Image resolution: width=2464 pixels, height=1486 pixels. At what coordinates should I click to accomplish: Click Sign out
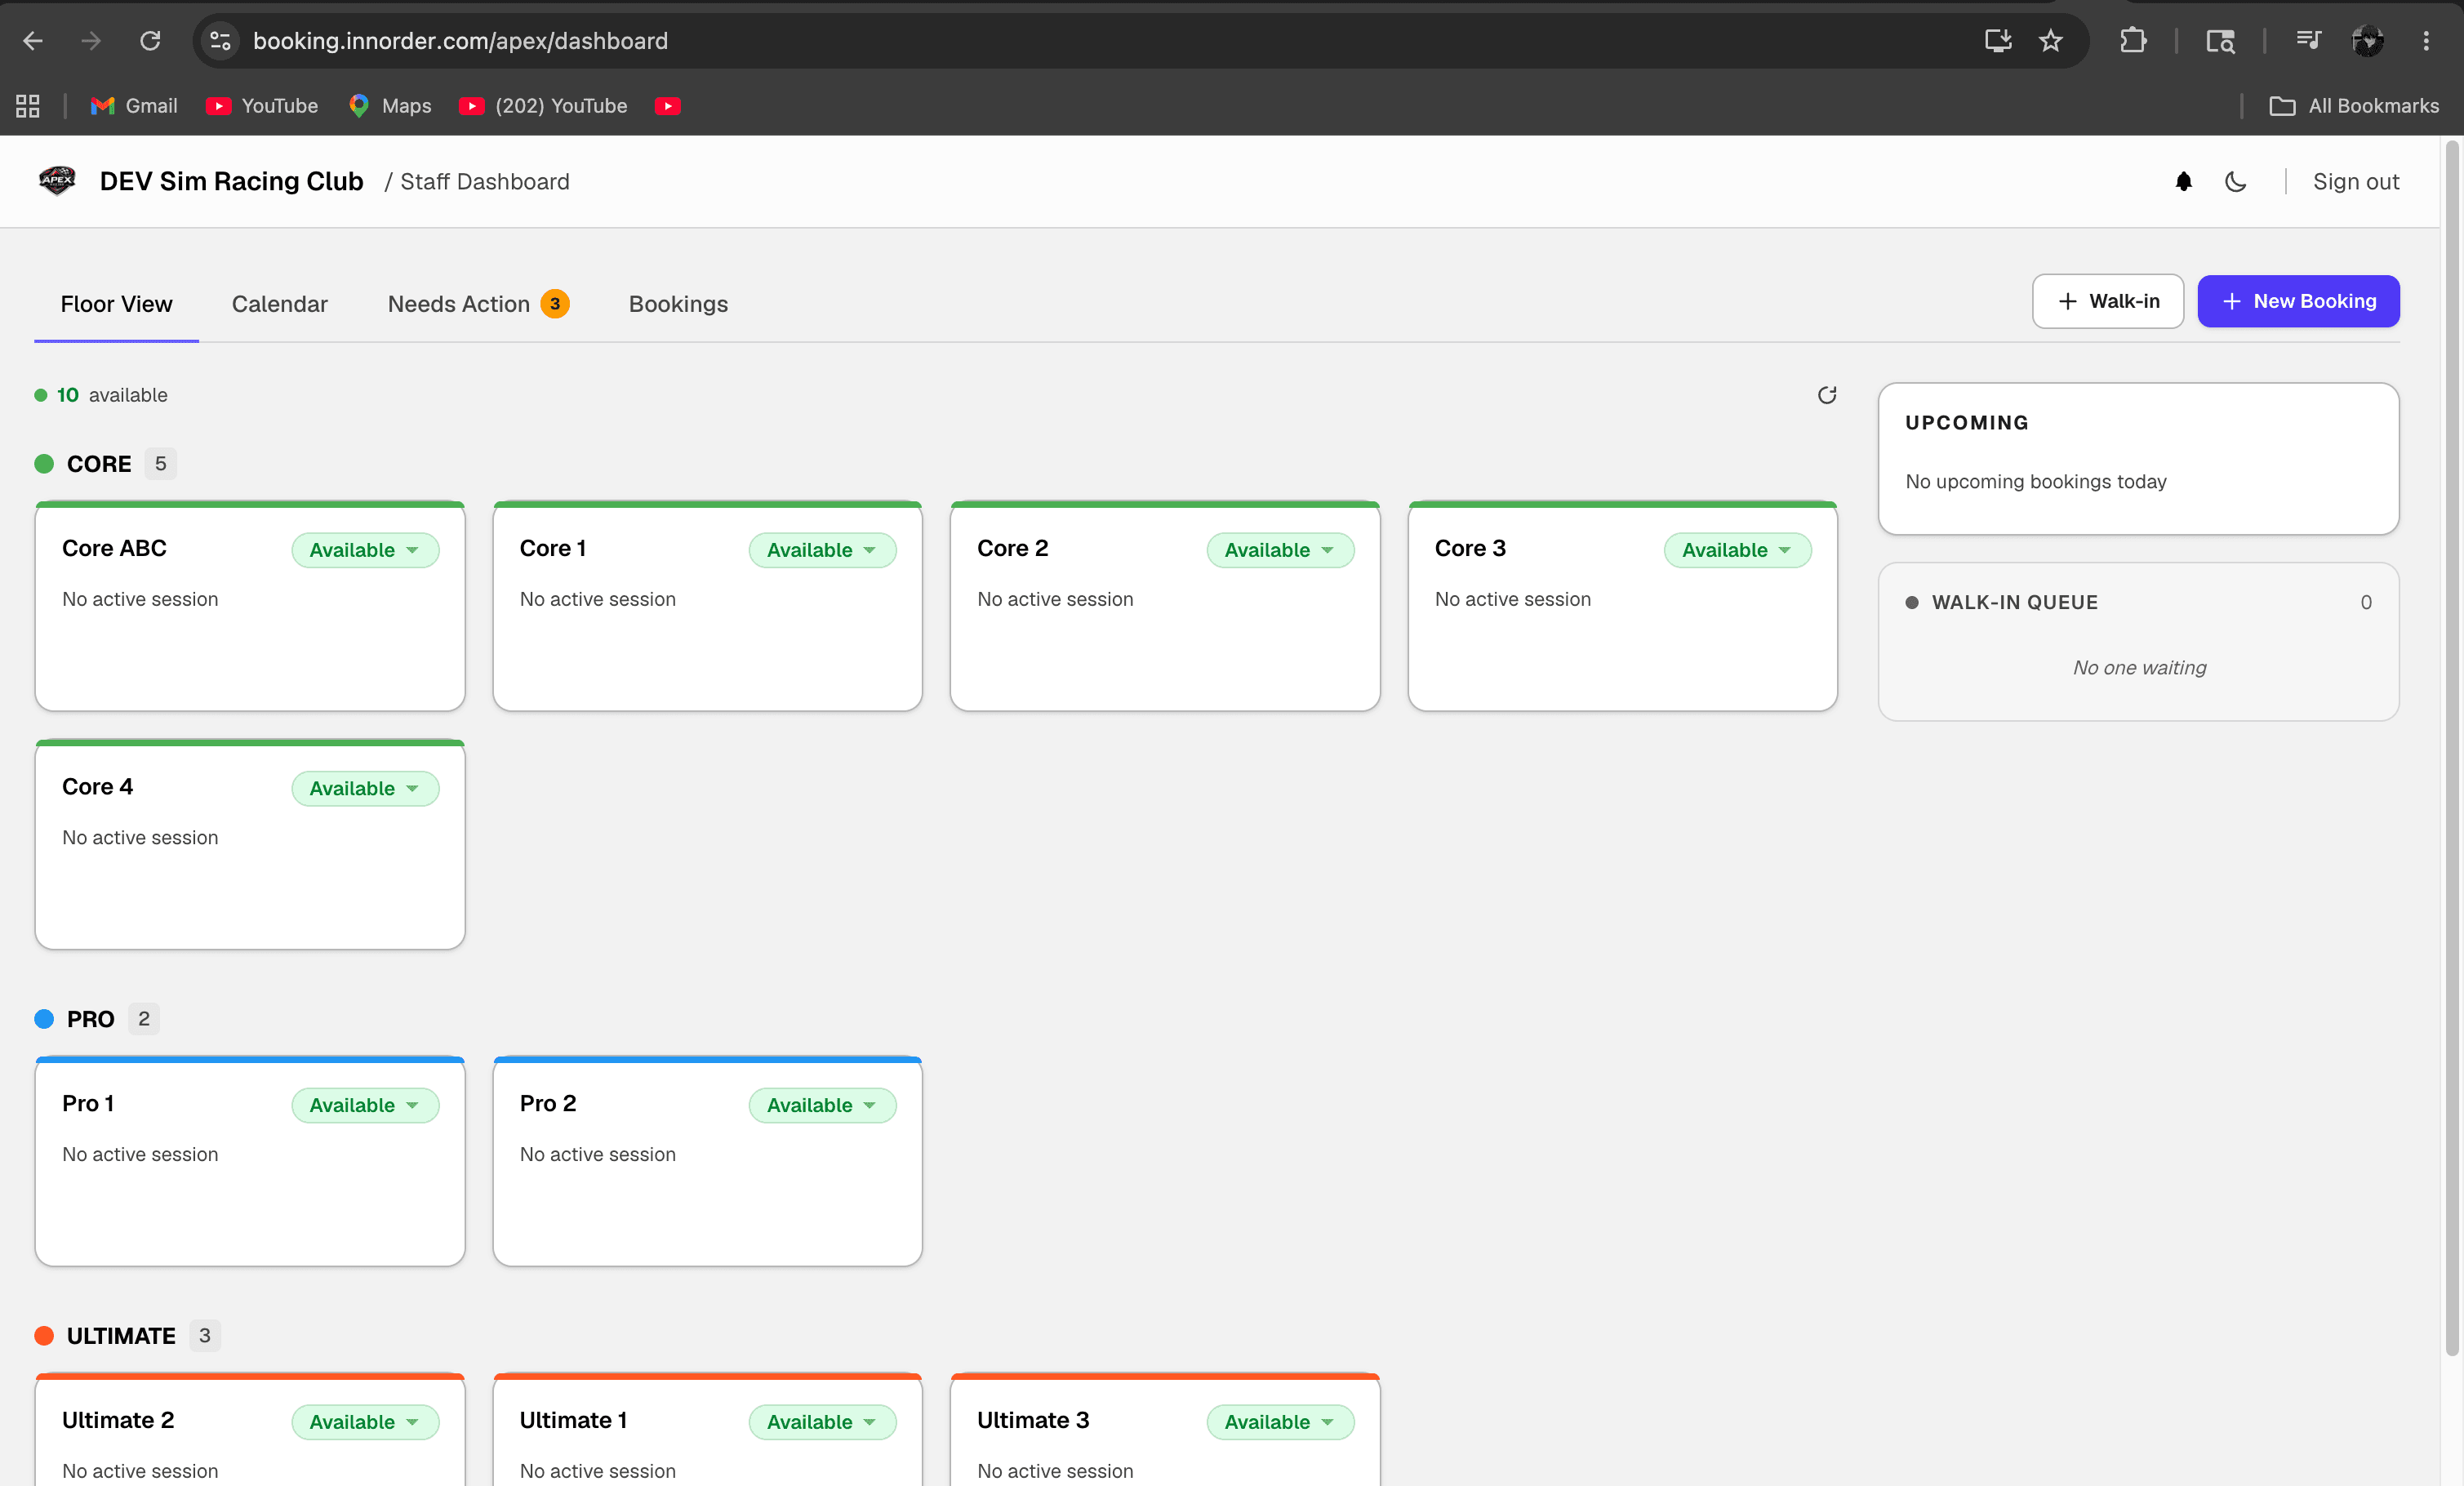2355,181
